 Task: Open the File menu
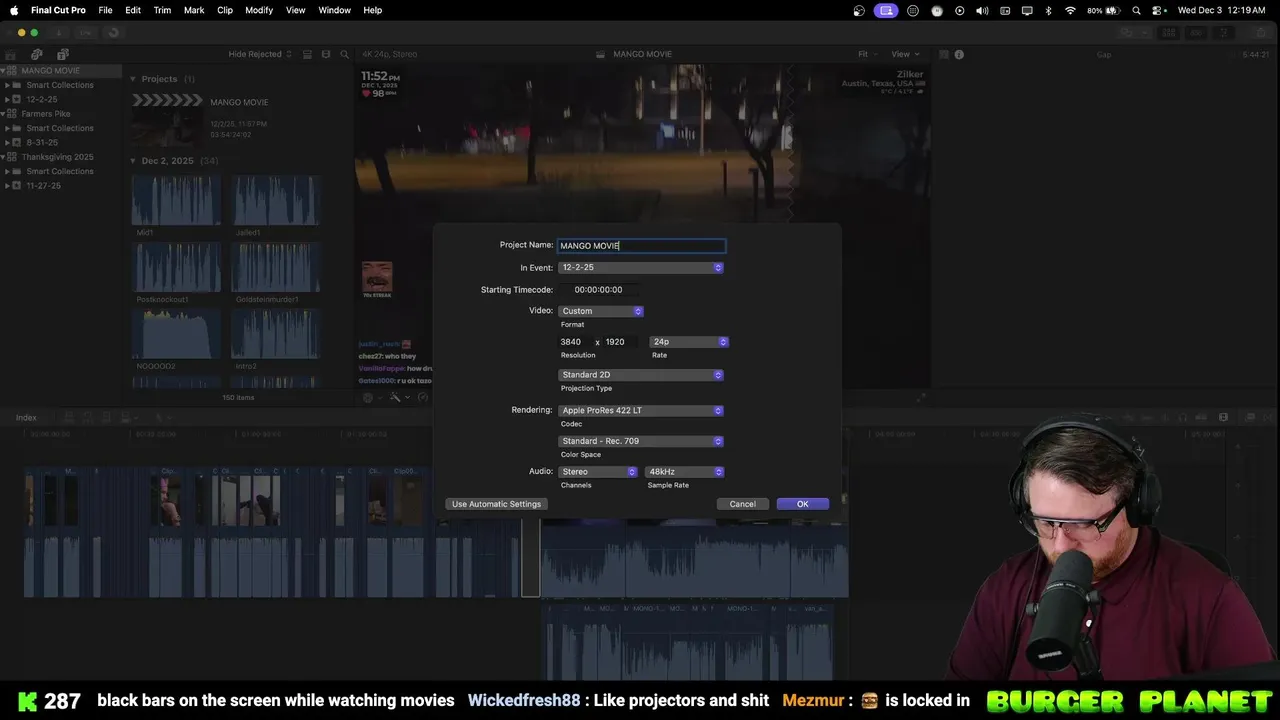pyautogui.click(x=105, y=10)
